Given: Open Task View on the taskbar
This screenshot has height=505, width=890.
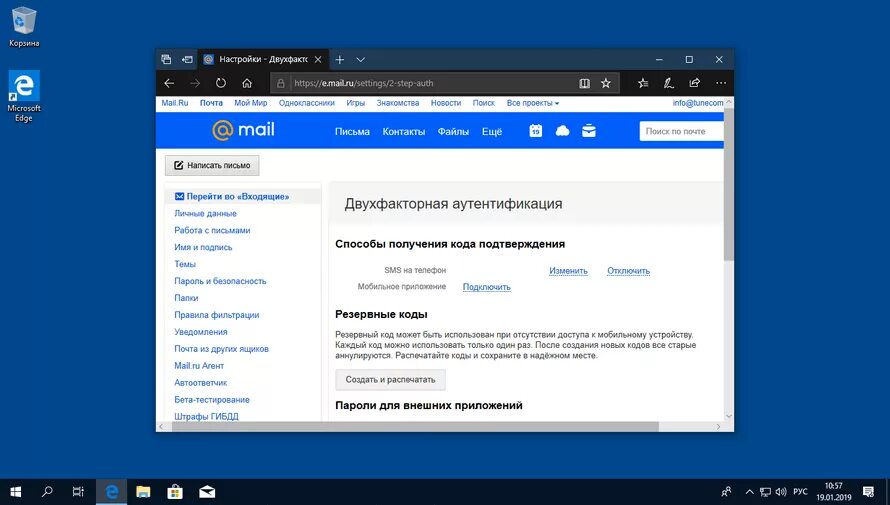Looking at the screenshot, I should 78,492.
